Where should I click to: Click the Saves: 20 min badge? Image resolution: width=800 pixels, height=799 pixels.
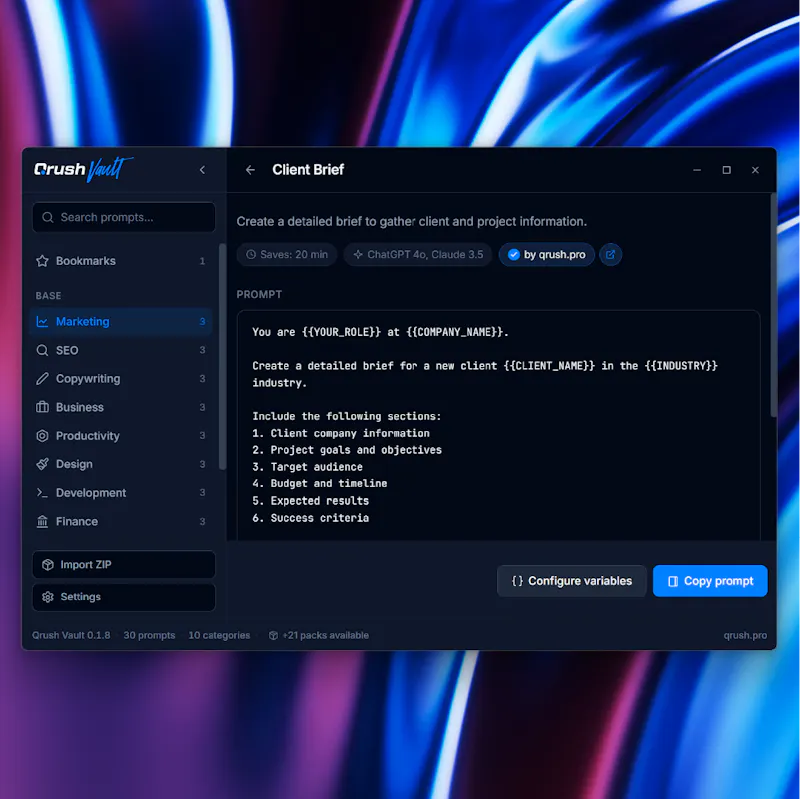(287, 255)
